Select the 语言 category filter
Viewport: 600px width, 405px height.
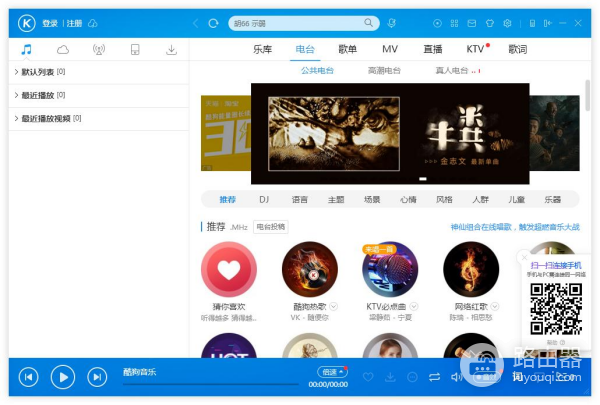(x=300, y=199)
